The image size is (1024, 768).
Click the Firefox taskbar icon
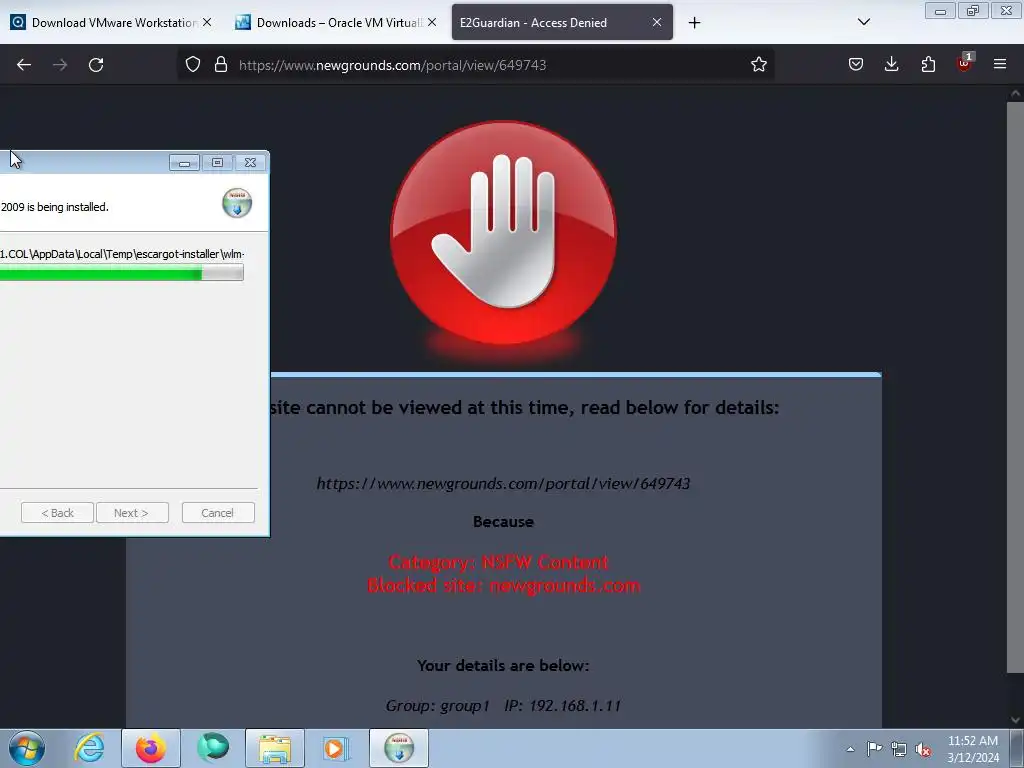(x=151, y=748)
